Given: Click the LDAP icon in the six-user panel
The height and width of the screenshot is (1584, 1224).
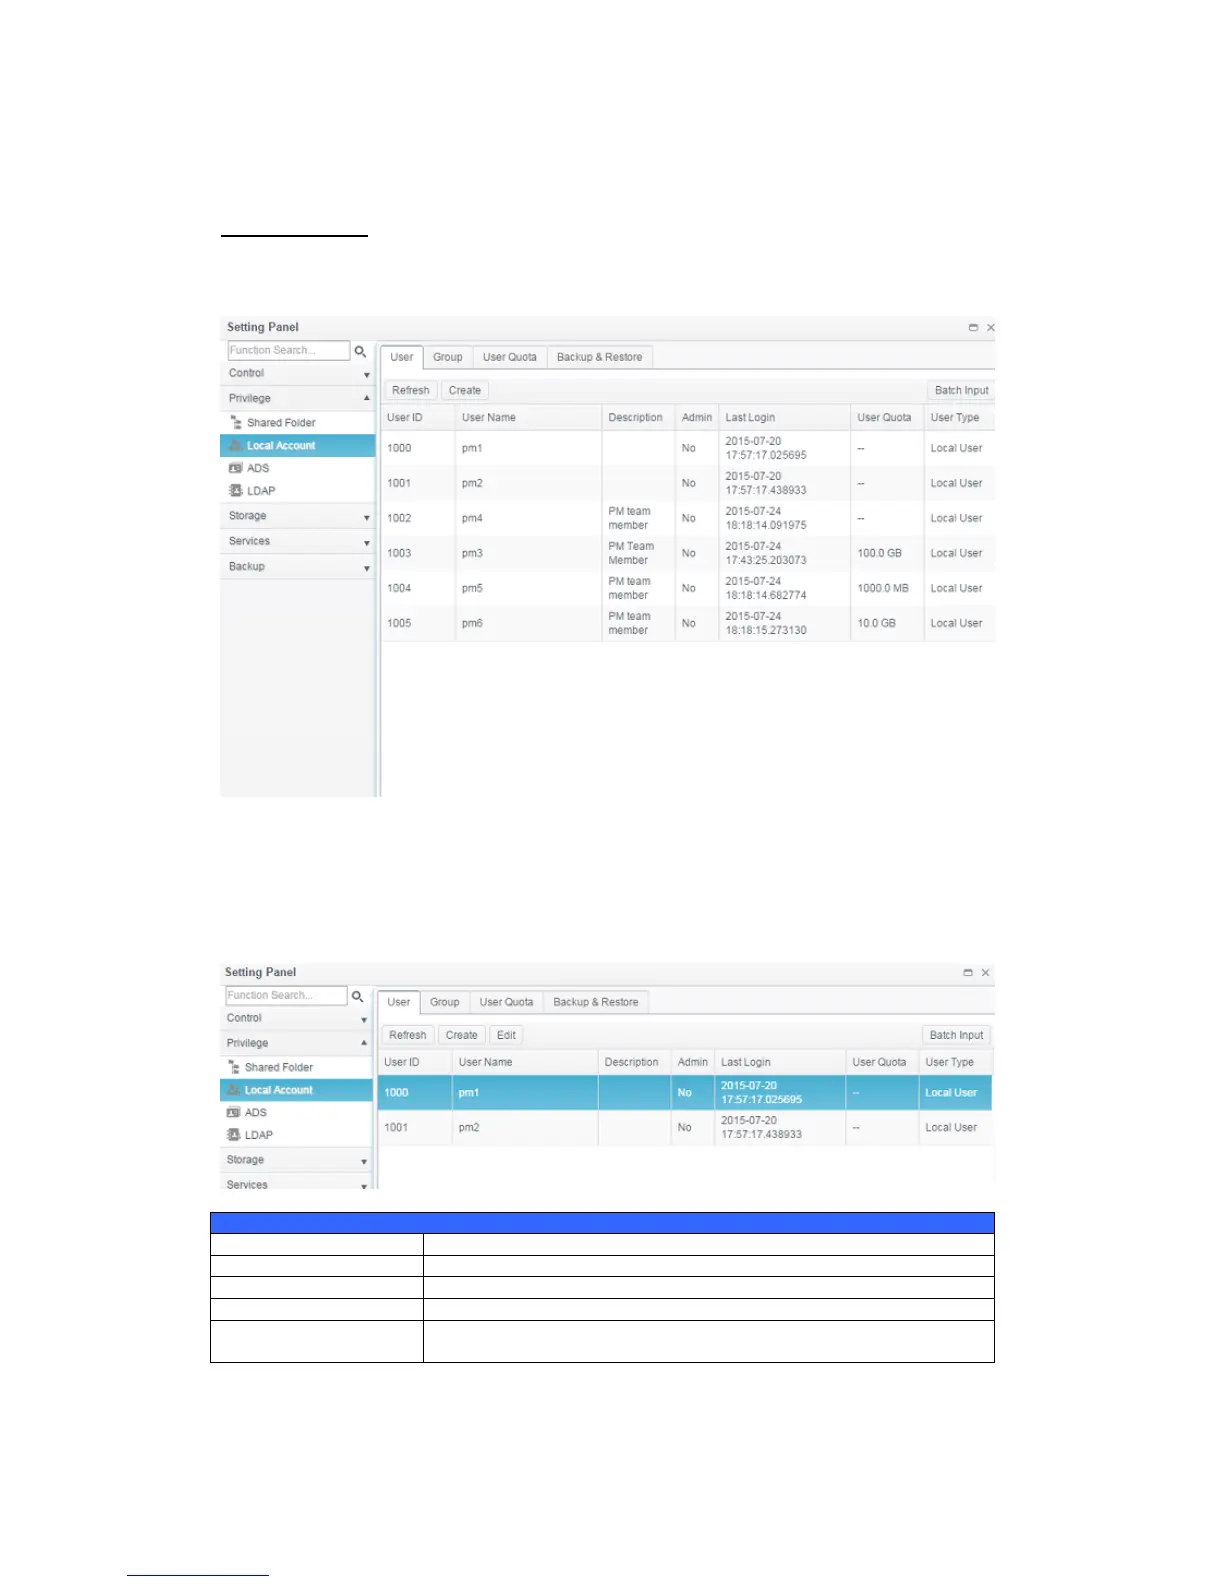Looking at the screenshot, I should click(x=236, y=491).
